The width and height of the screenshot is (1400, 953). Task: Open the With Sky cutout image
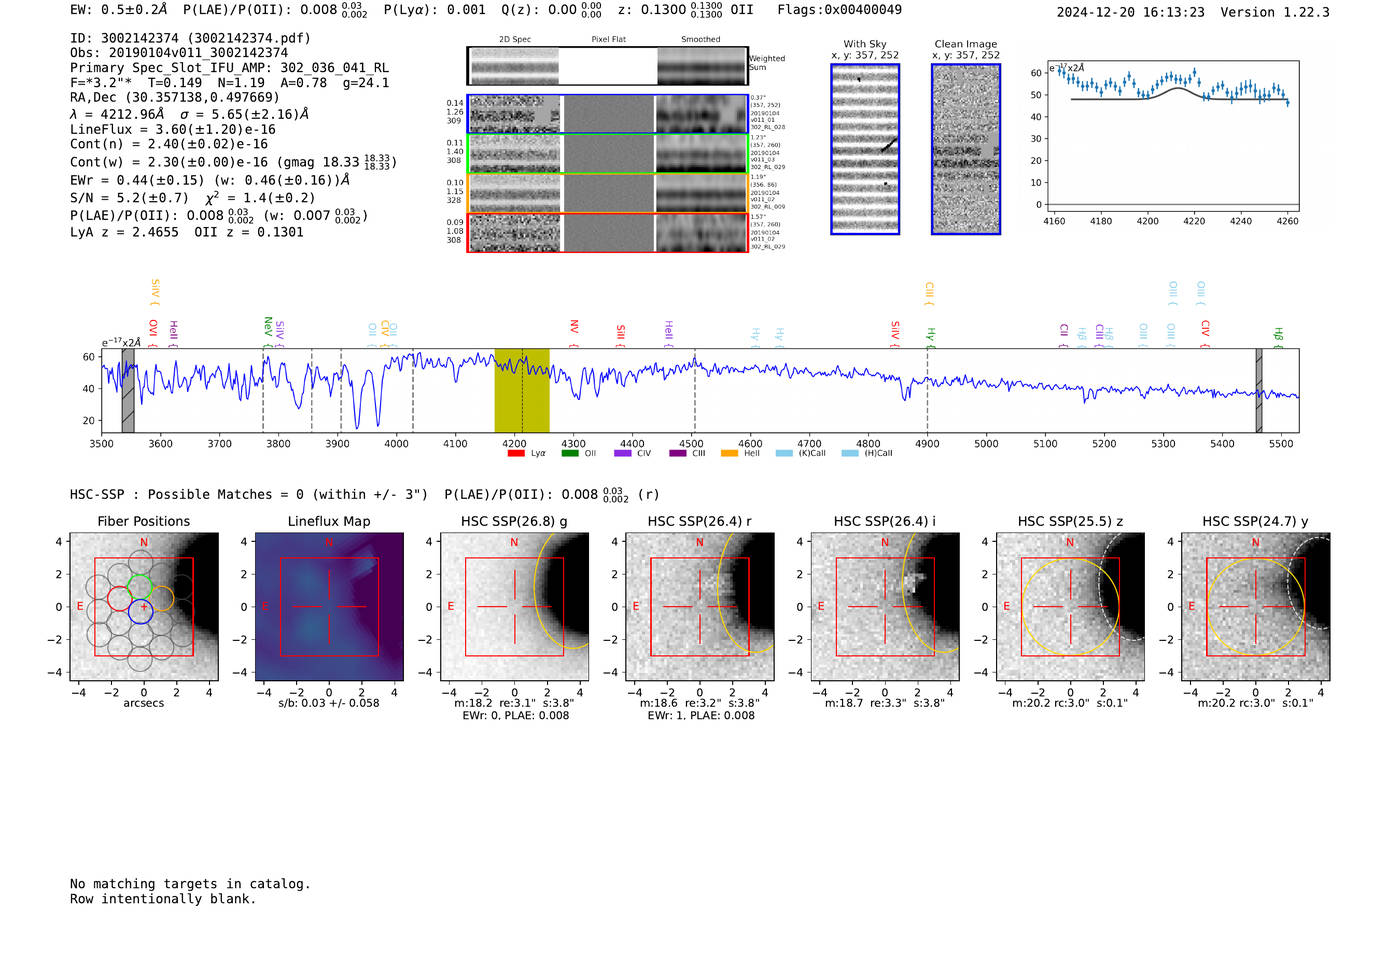point(865,149)
